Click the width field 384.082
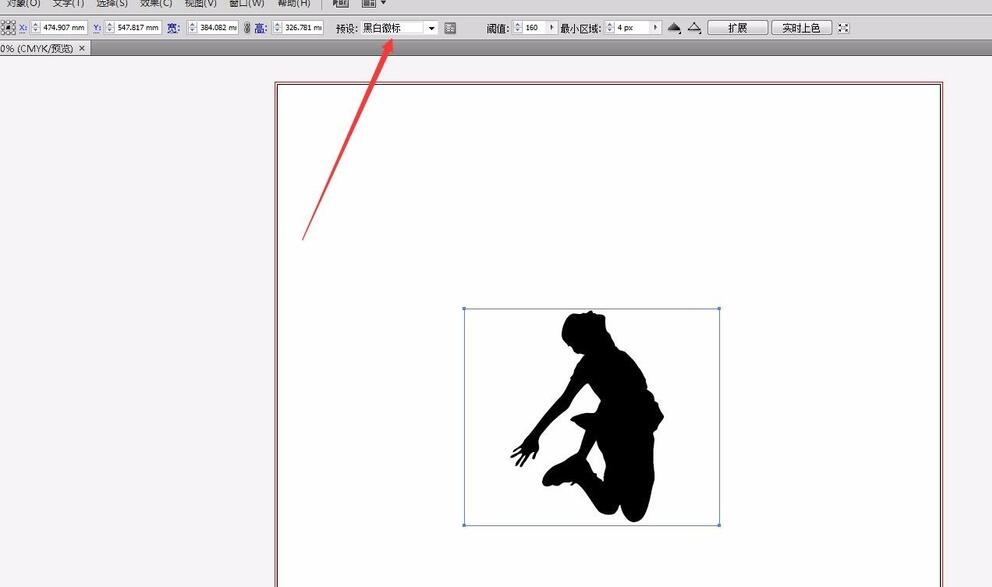Viewport: 992px width, 587px height. [218, 28]
